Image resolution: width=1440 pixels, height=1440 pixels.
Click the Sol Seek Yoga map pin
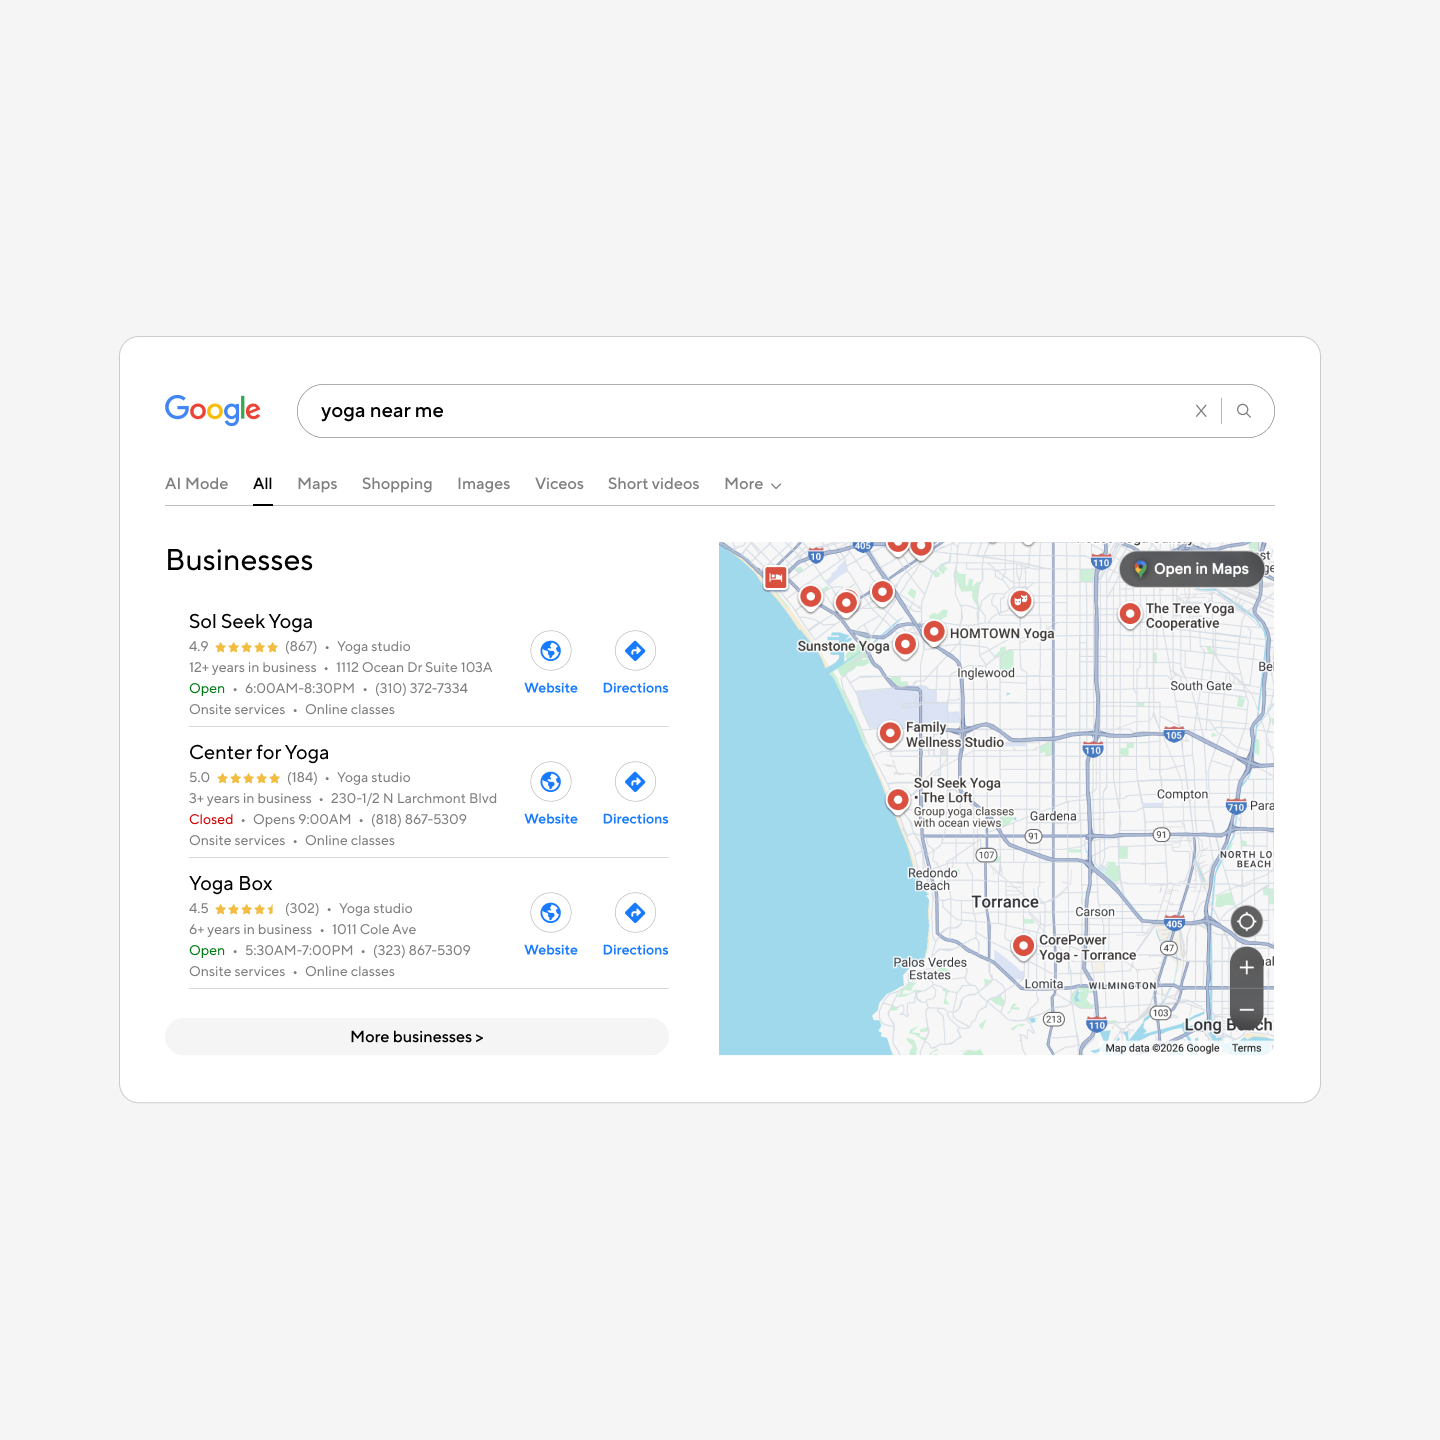pos(898,800)
